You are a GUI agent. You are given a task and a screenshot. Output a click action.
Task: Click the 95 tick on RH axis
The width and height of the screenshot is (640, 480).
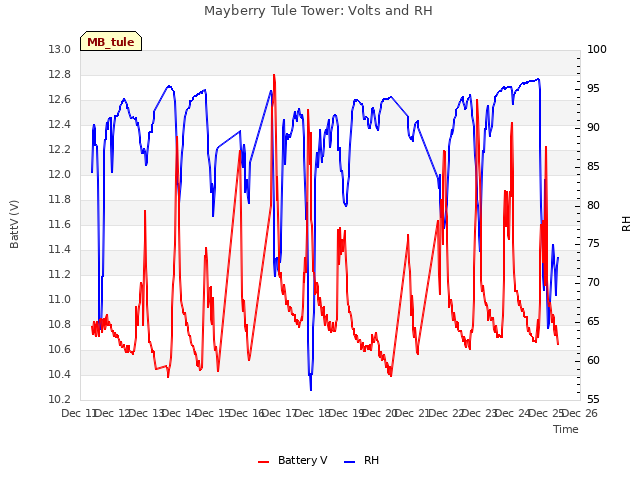click(593, 89)
